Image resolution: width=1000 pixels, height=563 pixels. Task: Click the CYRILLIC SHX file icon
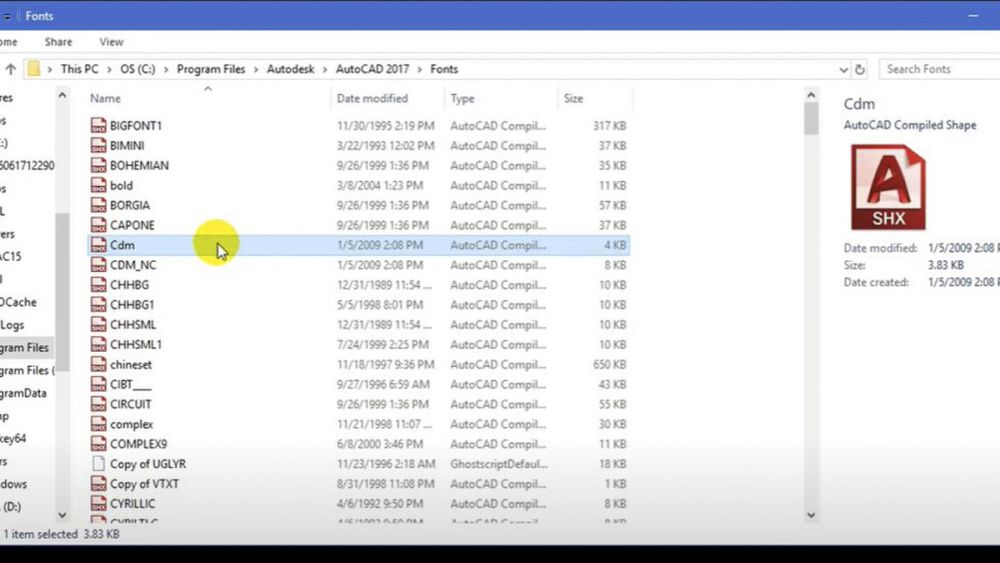[98, 504]
